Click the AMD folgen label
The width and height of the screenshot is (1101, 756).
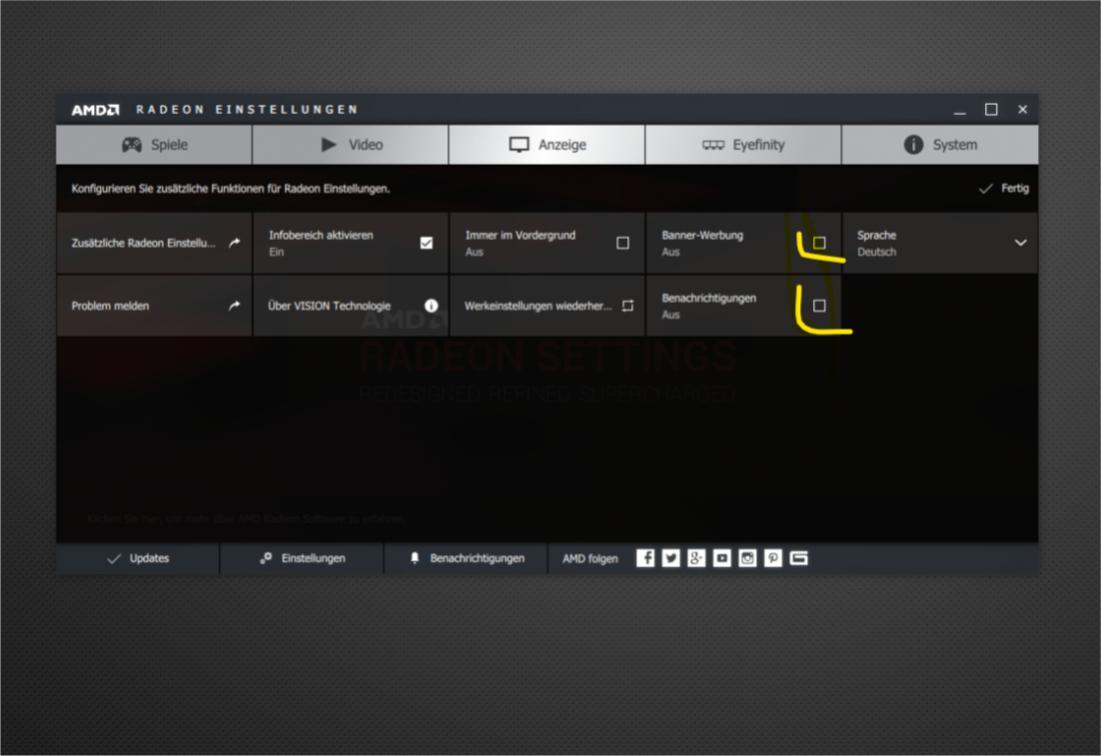[590, 559]
